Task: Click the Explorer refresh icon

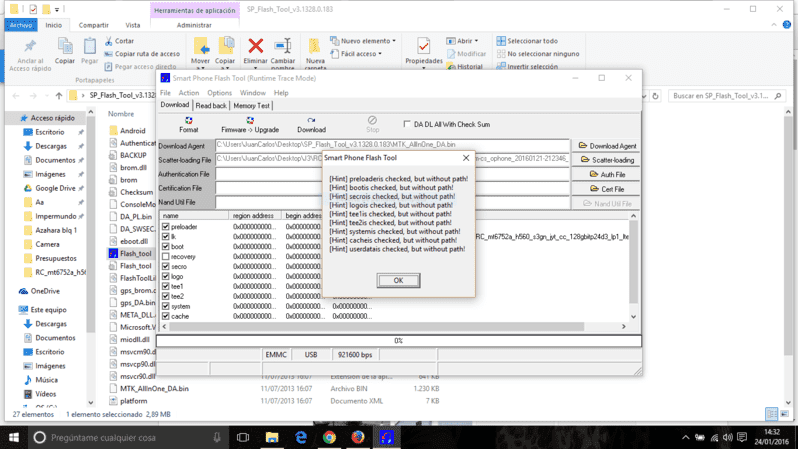Action: click(x=656, y=96)
